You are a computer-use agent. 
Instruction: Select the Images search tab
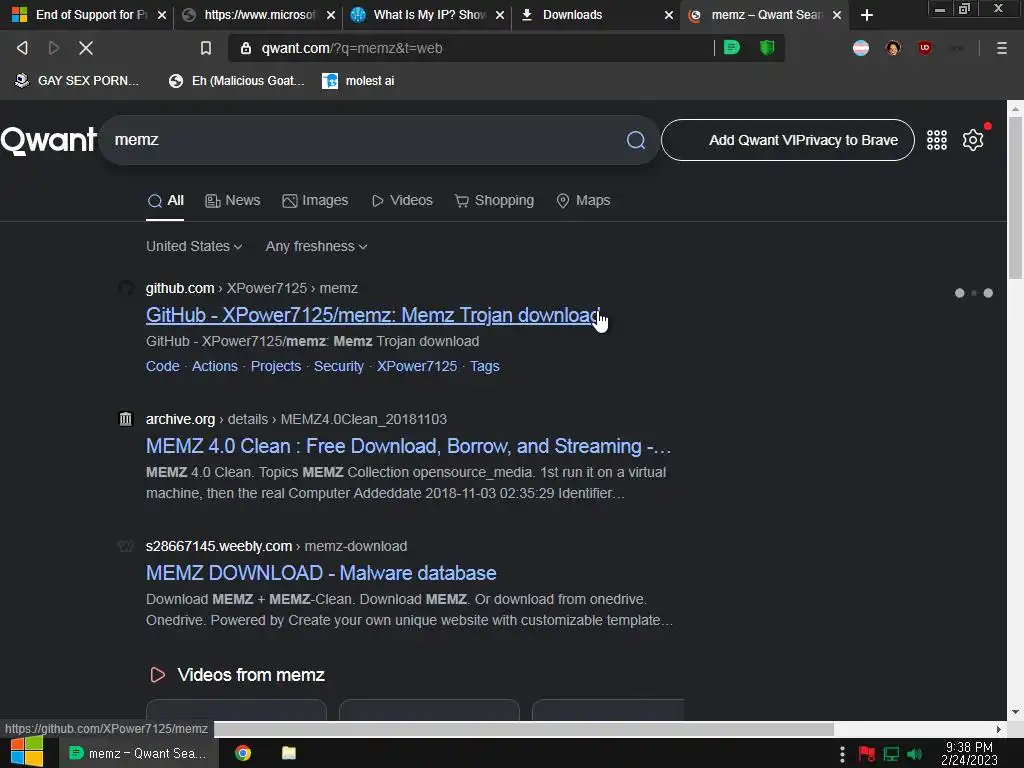point(315,200)
